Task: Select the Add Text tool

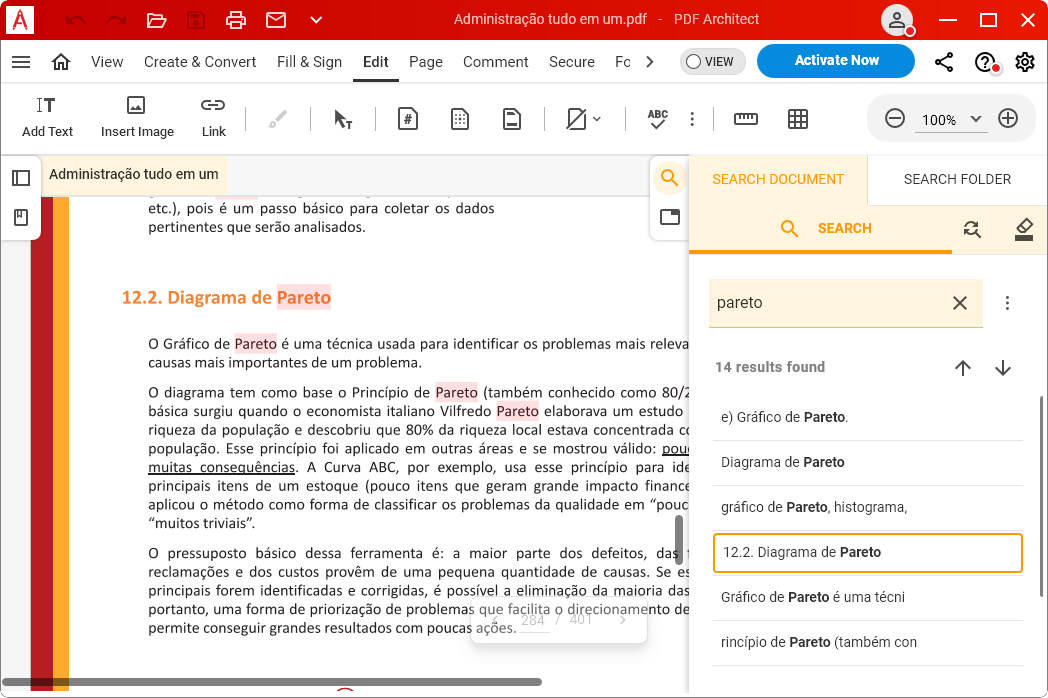Action: 47,117
